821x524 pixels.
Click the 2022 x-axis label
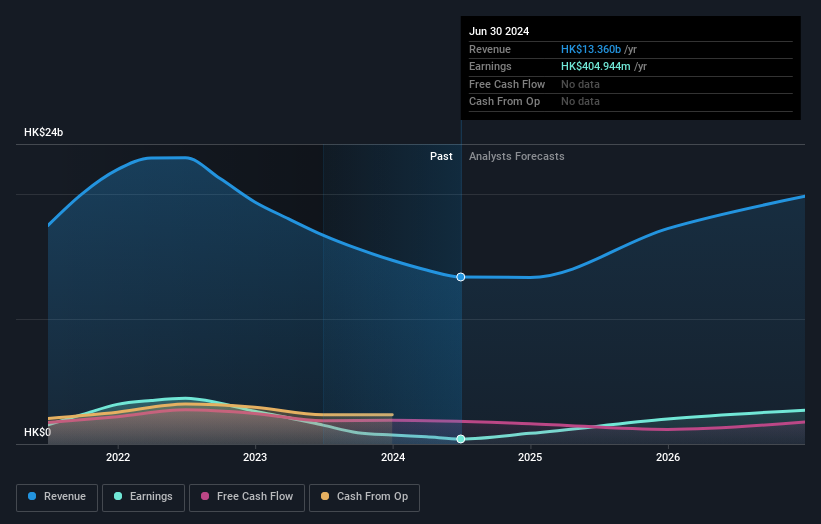tap(118, 457)
